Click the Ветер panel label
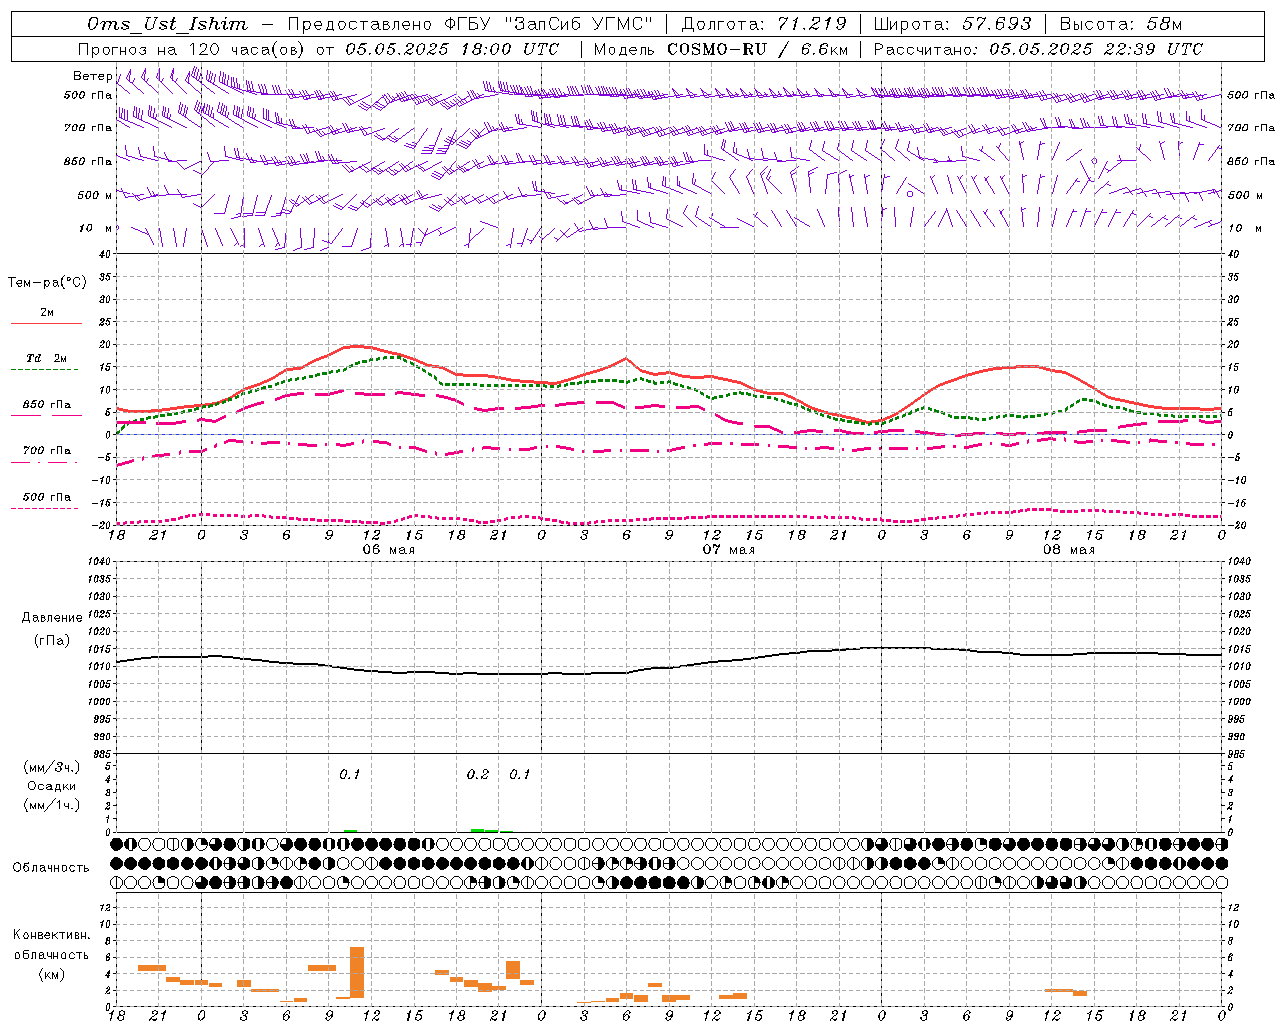Screen dimensions: 1280x1024 point(92,76)
